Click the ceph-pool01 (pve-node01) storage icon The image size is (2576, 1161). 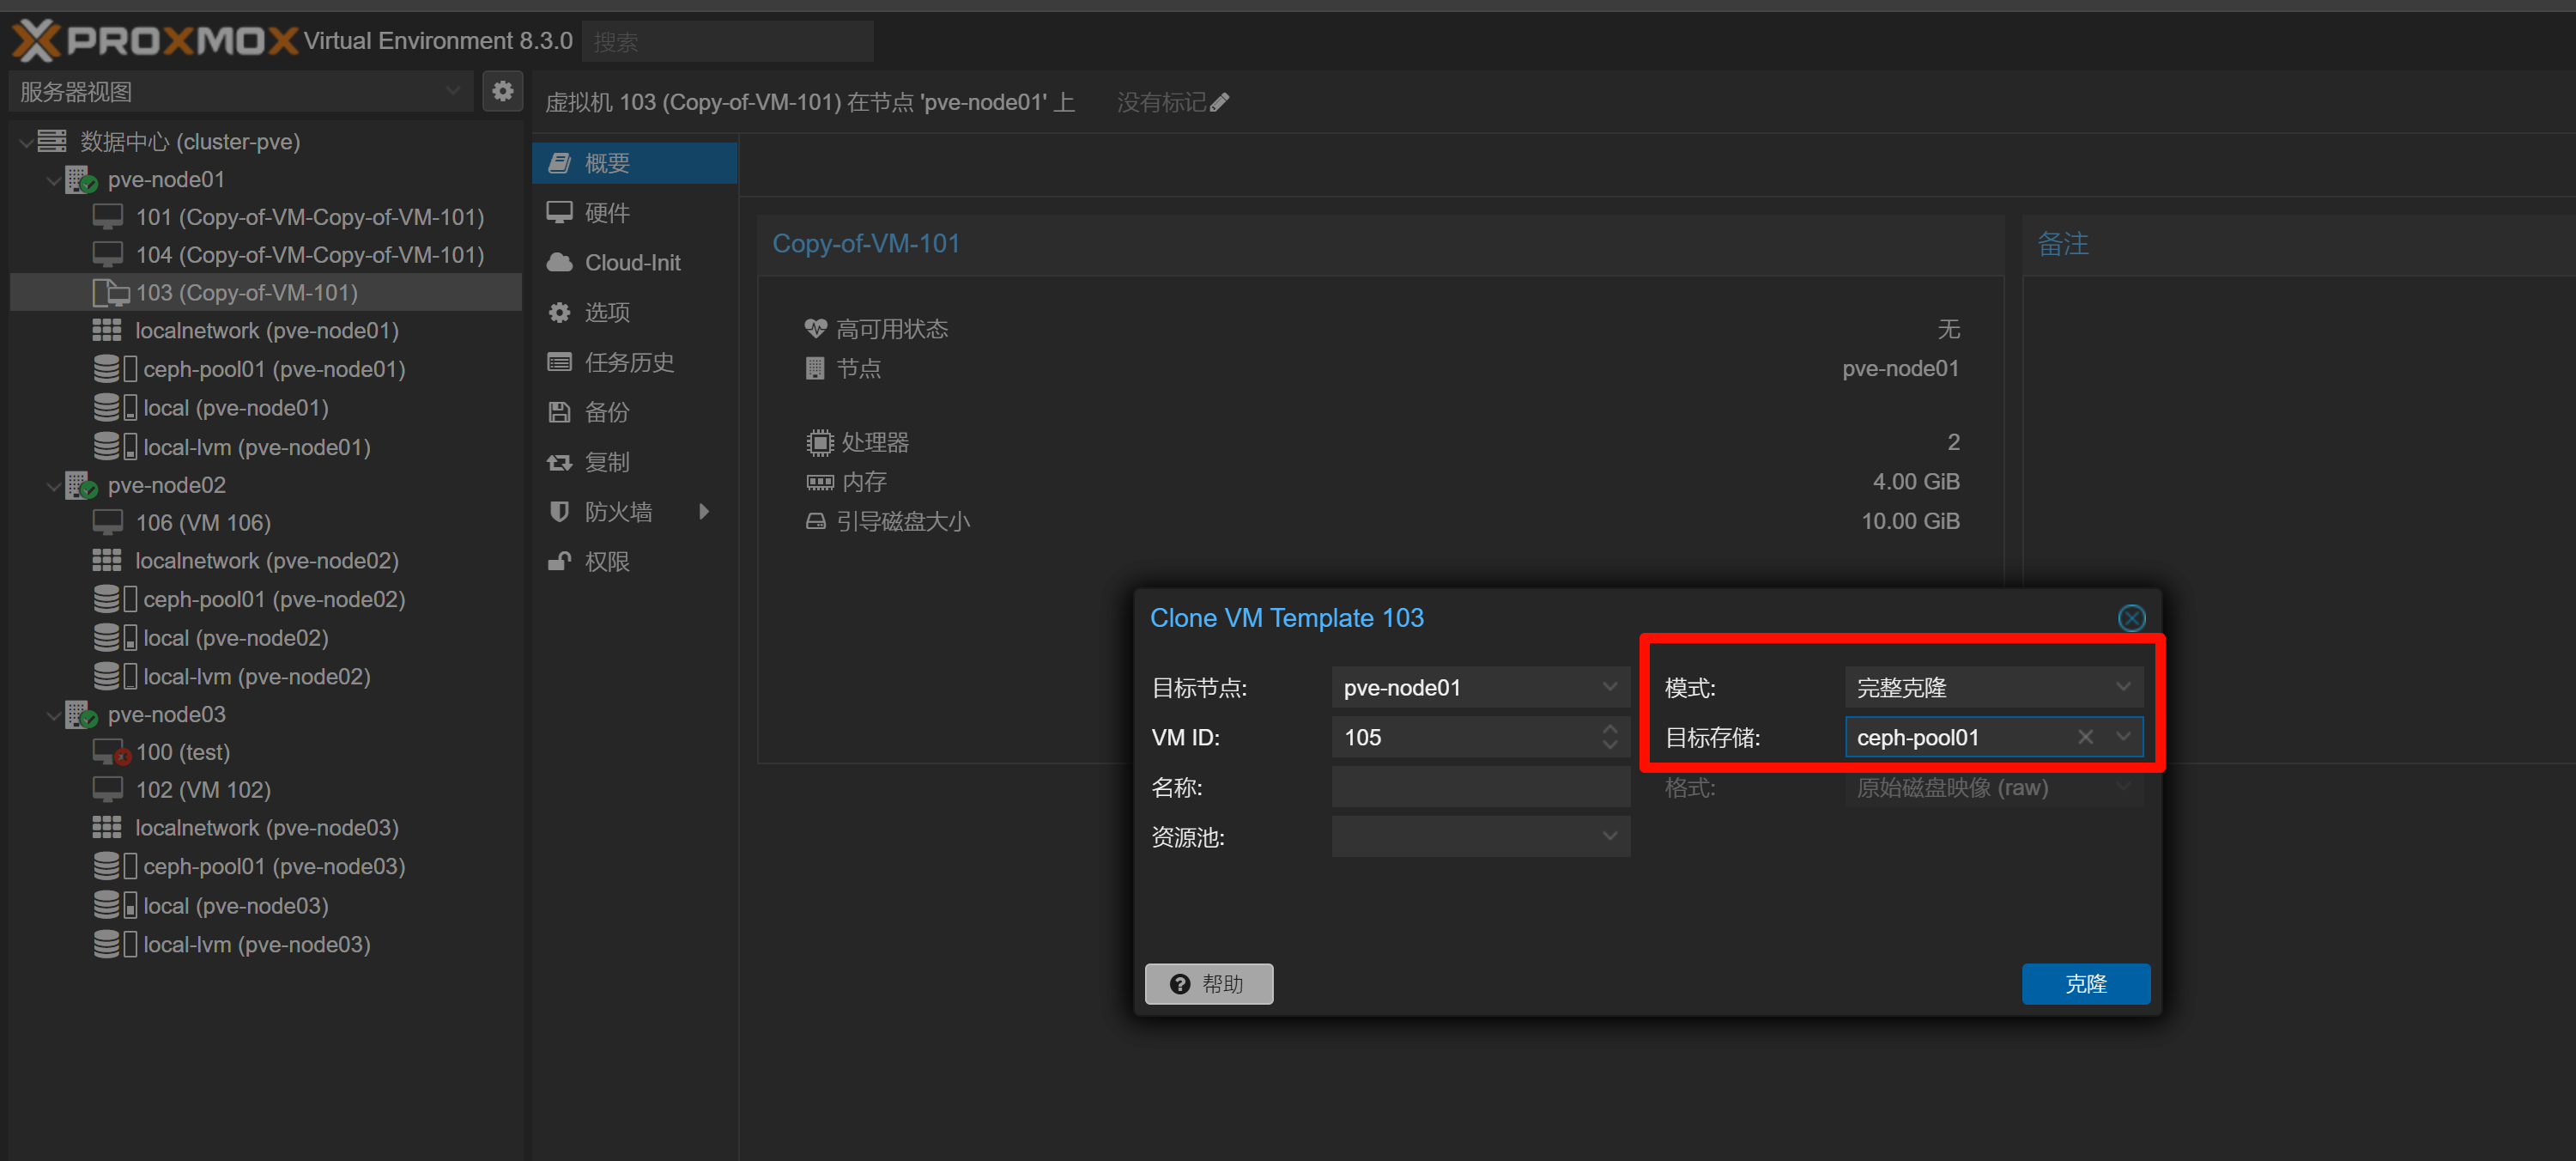(x=115, y=369)
